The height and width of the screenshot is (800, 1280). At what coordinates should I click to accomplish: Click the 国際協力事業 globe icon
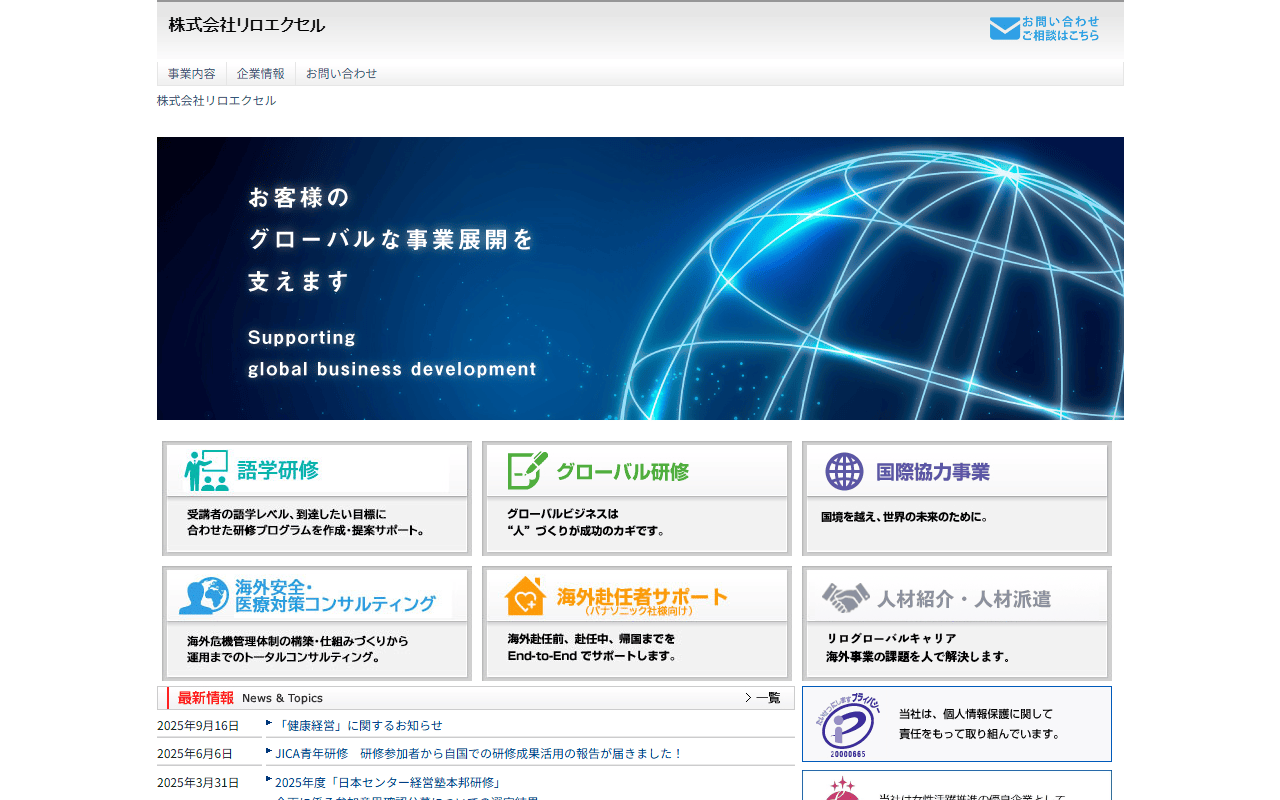(x=844, y=471)
